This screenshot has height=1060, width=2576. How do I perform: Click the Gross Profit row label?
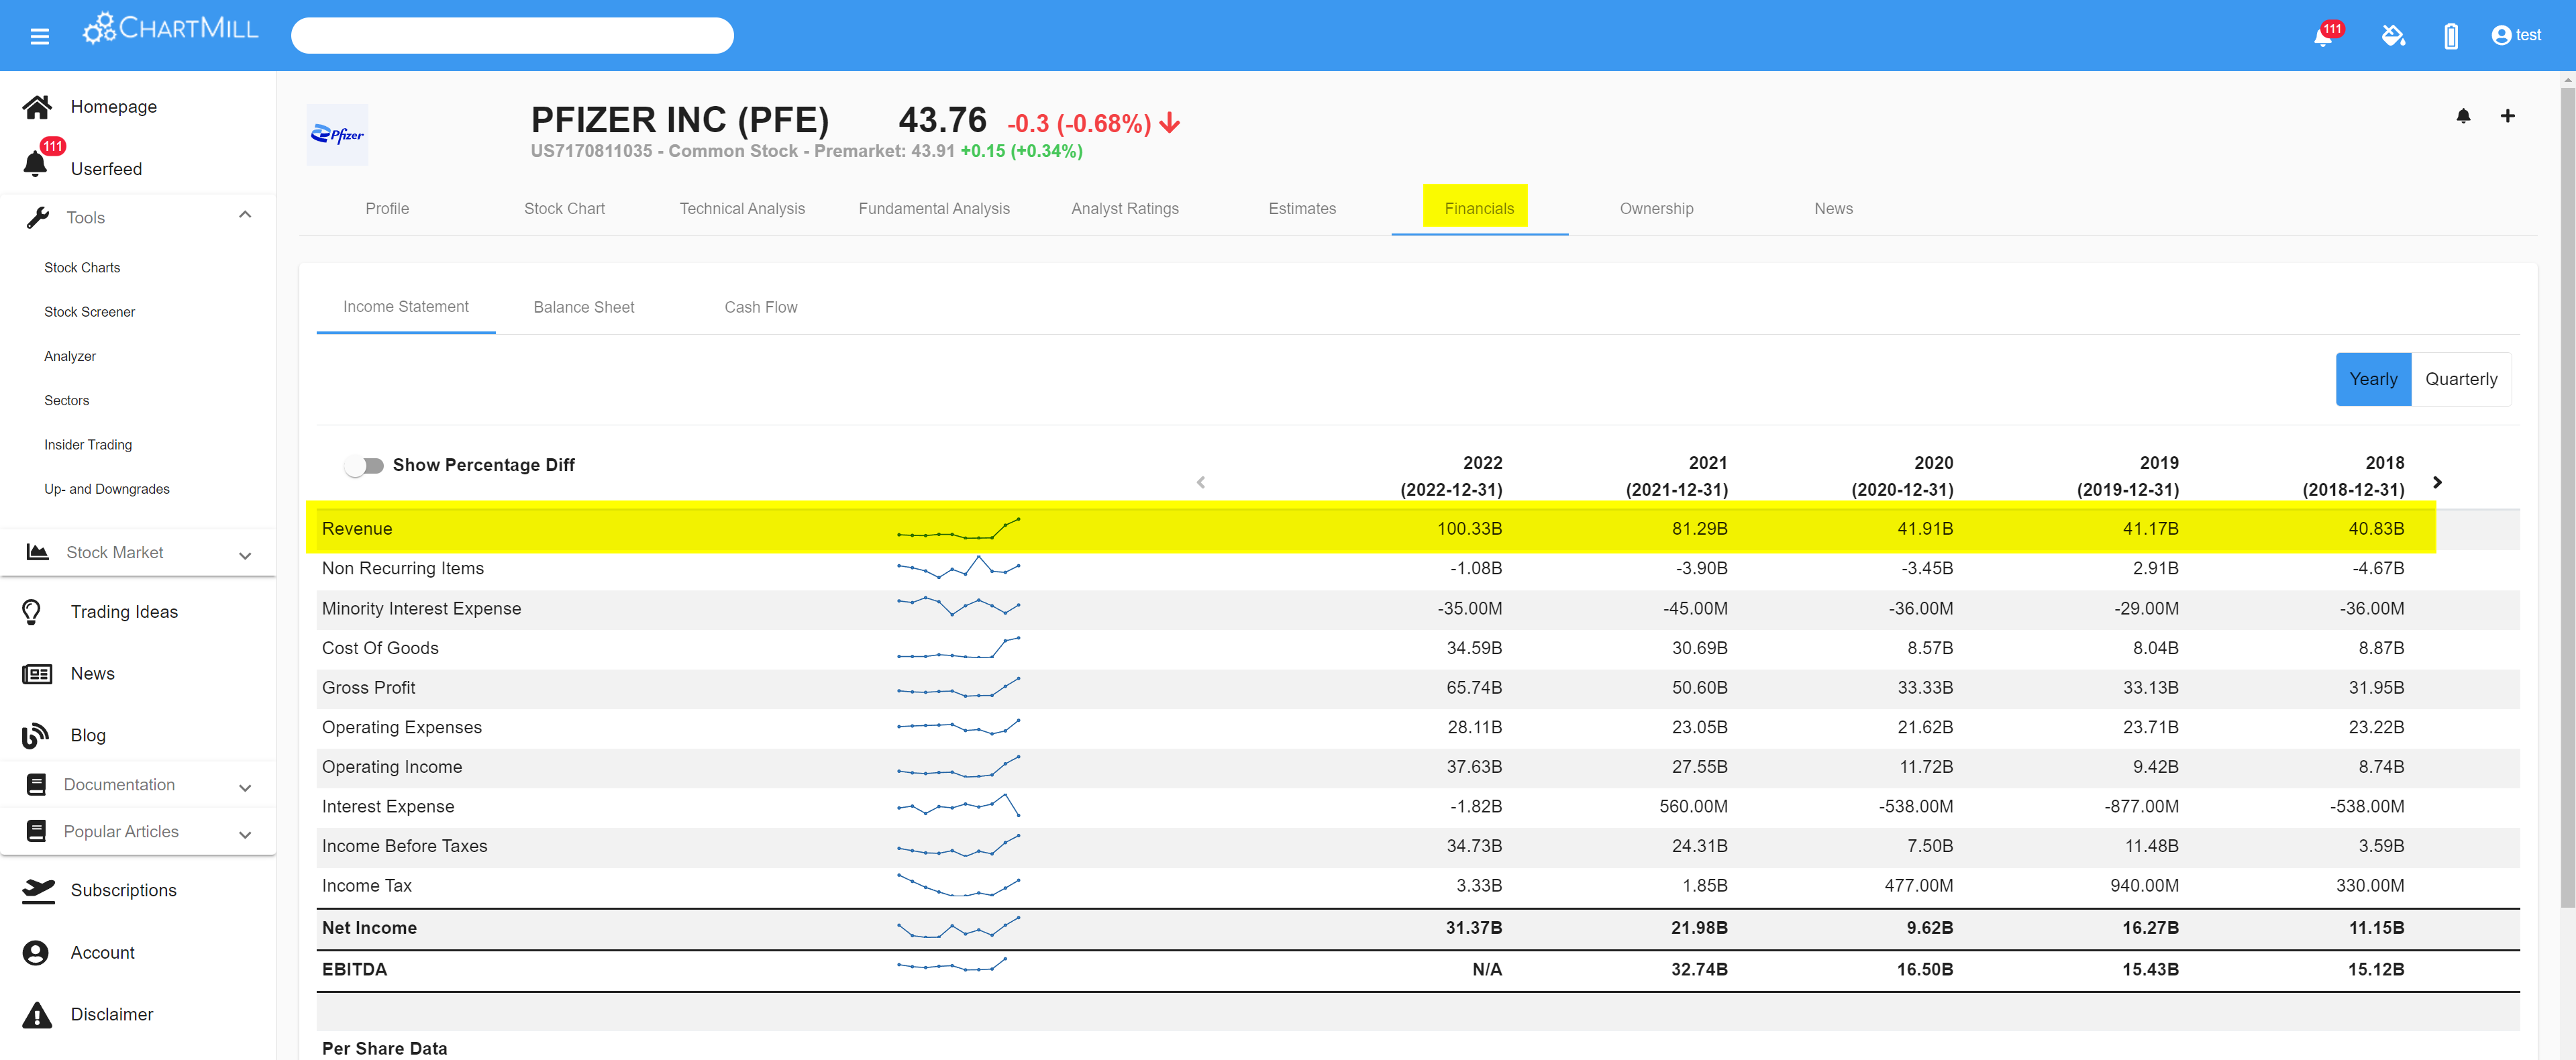point(368,688)
